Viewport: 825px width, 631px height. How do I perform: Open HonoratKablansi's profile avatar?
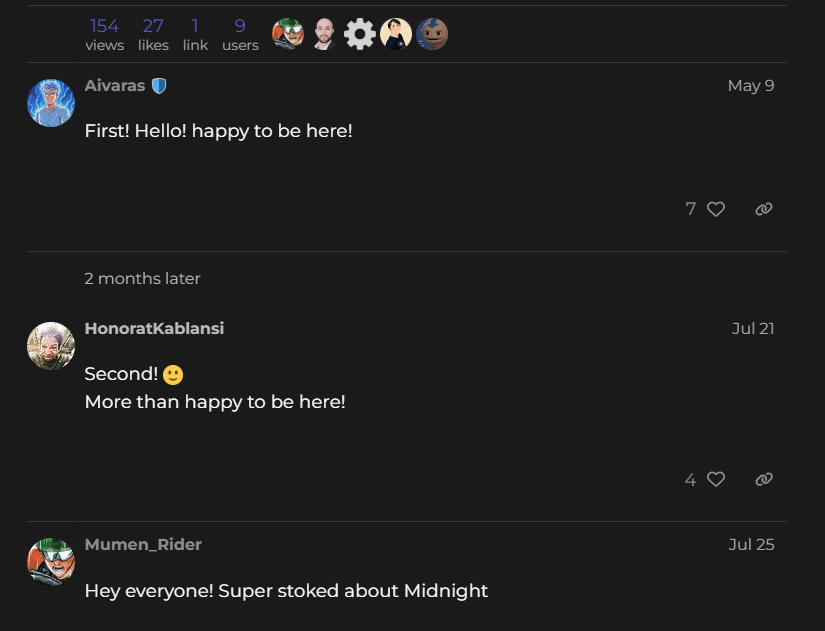pyautogui.click(x=51, y=346)
